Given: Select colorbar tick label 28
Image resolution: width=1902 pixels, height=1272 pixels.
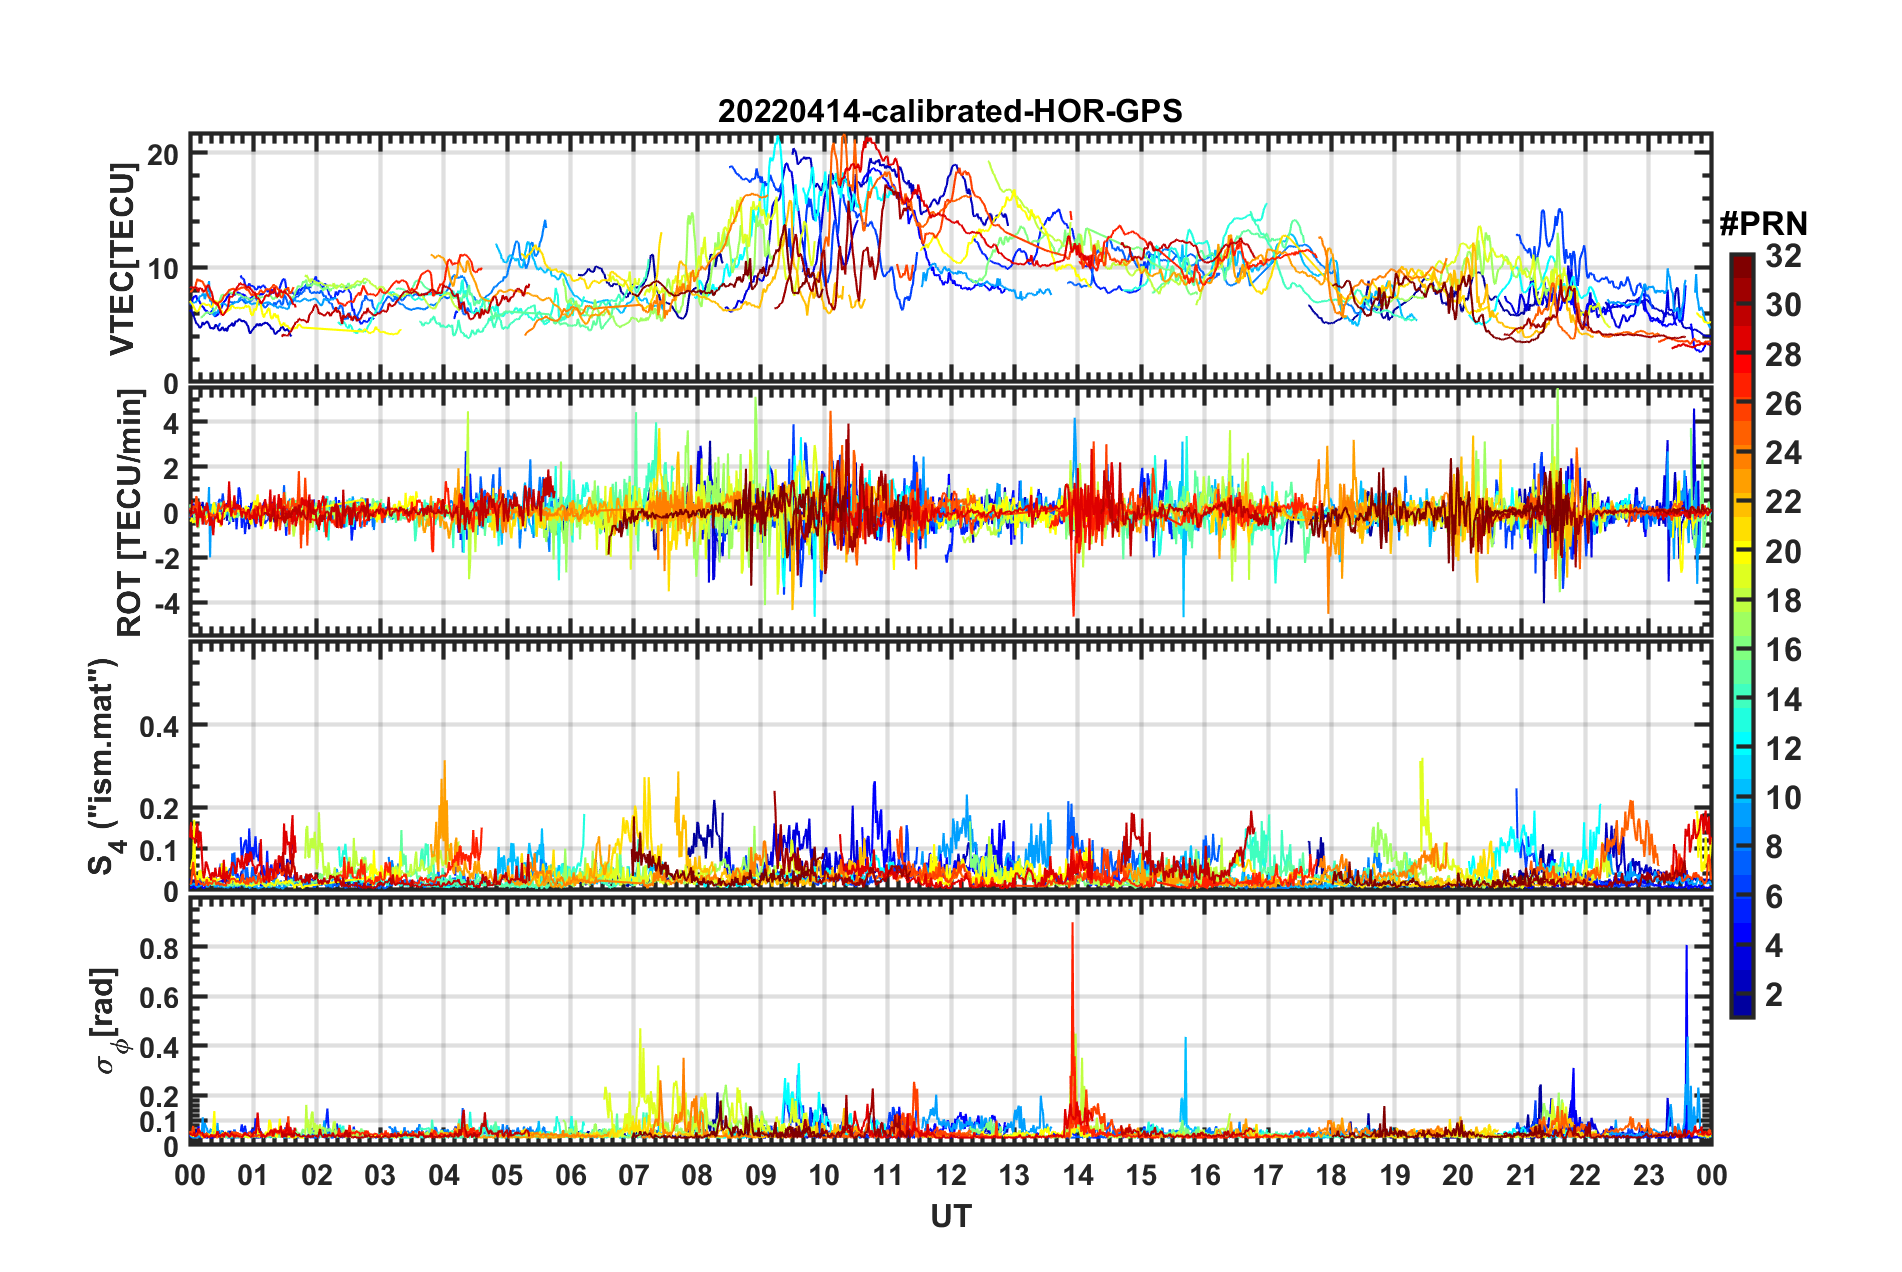Looking at the screenshot, I should (1783, 354).
